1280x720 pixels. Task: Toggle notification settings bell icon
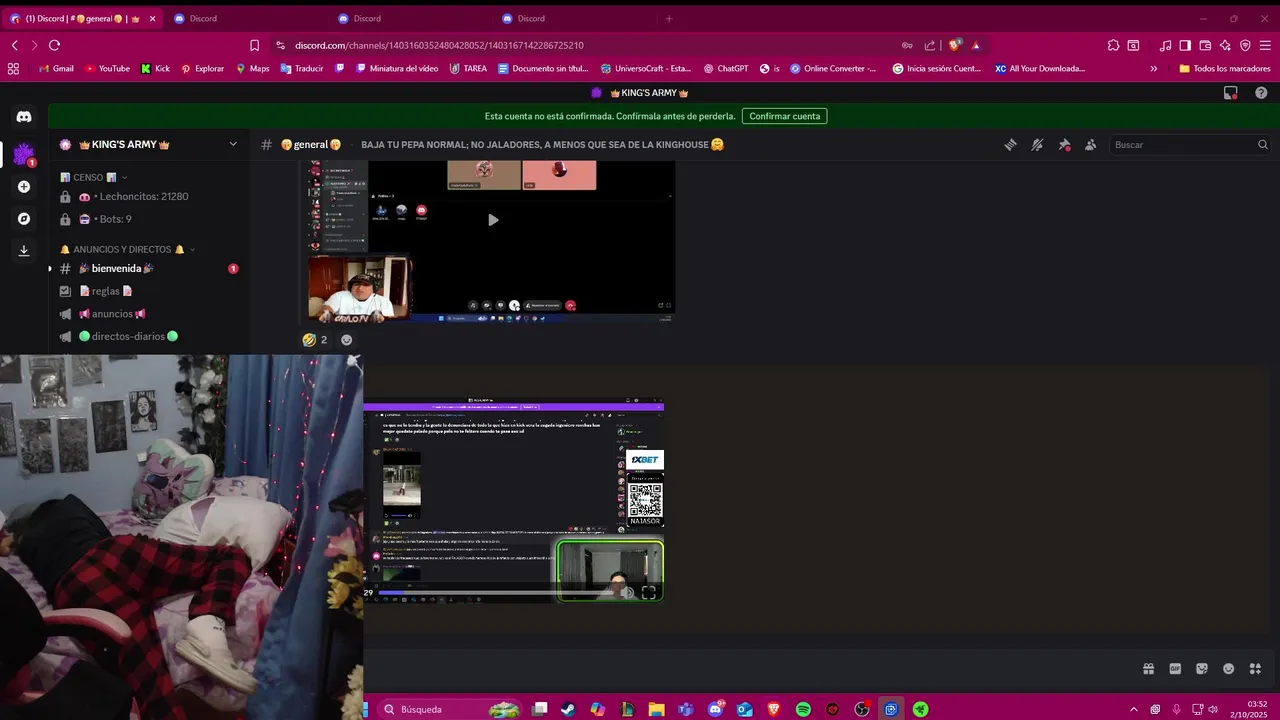tap(1037, 145)
